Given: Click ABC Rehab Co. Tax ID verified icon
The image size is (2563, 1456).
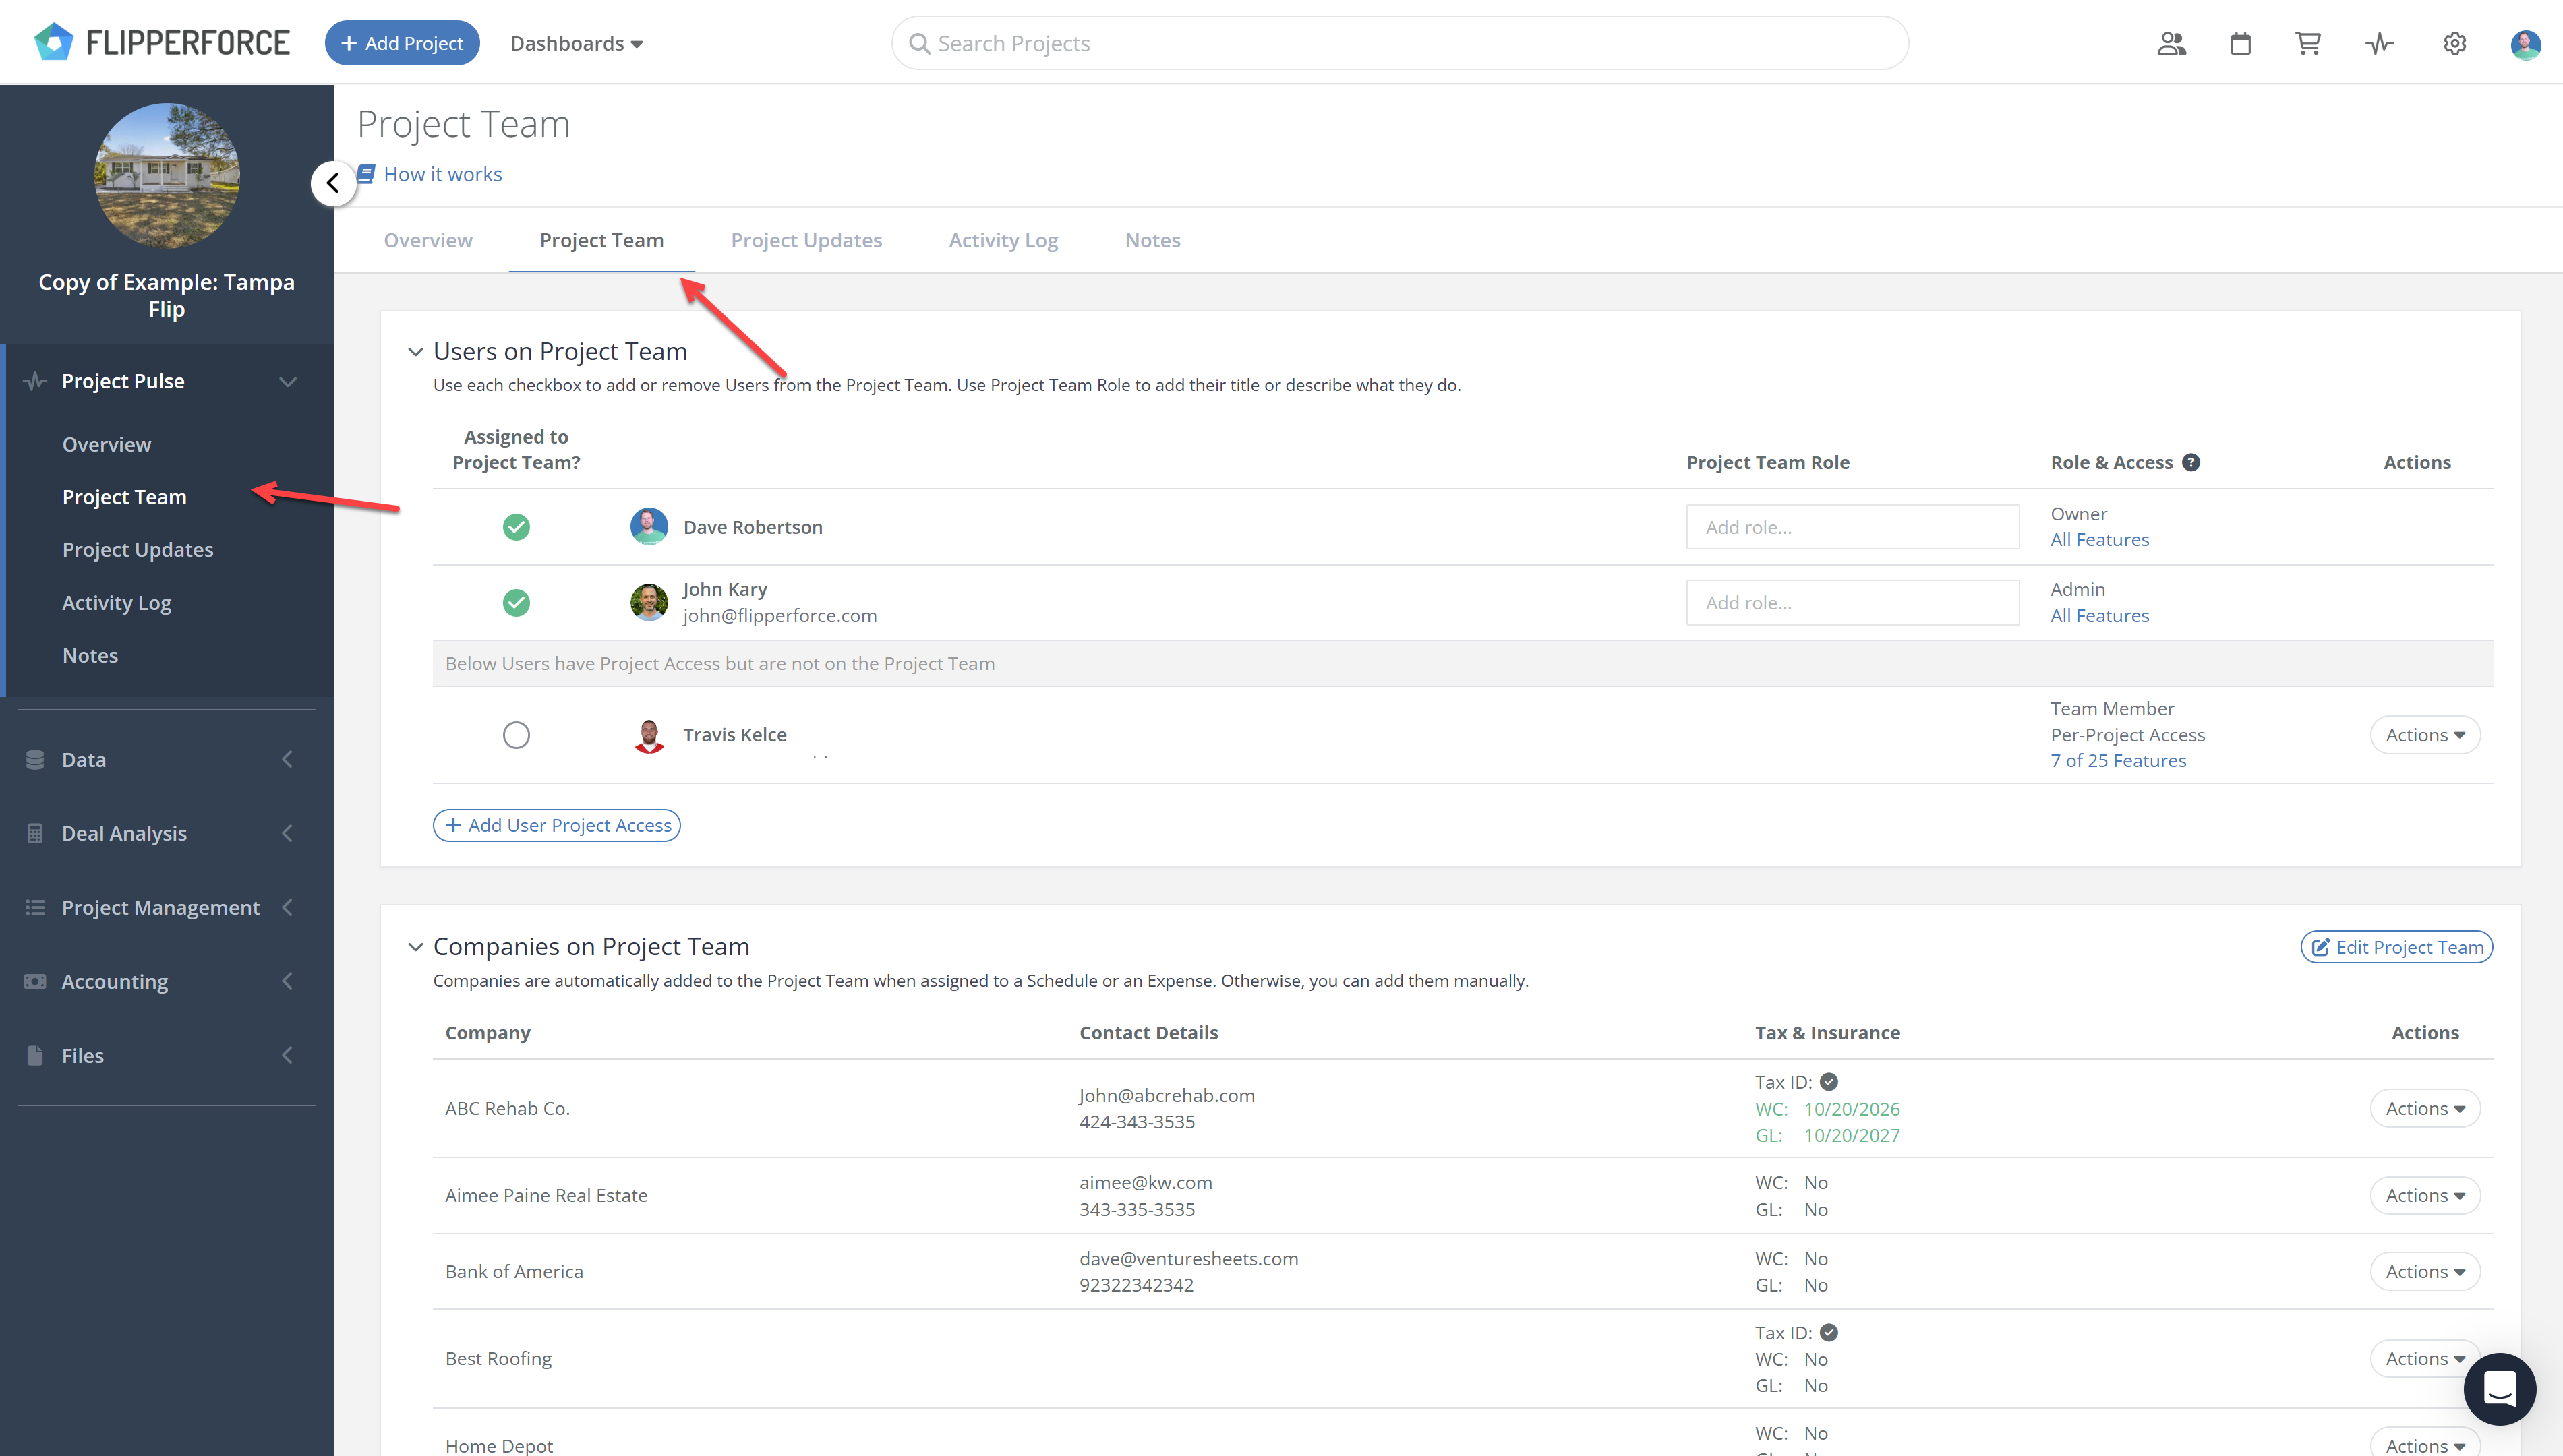Looking at the screenshot, I should tap(1829, 1082).
